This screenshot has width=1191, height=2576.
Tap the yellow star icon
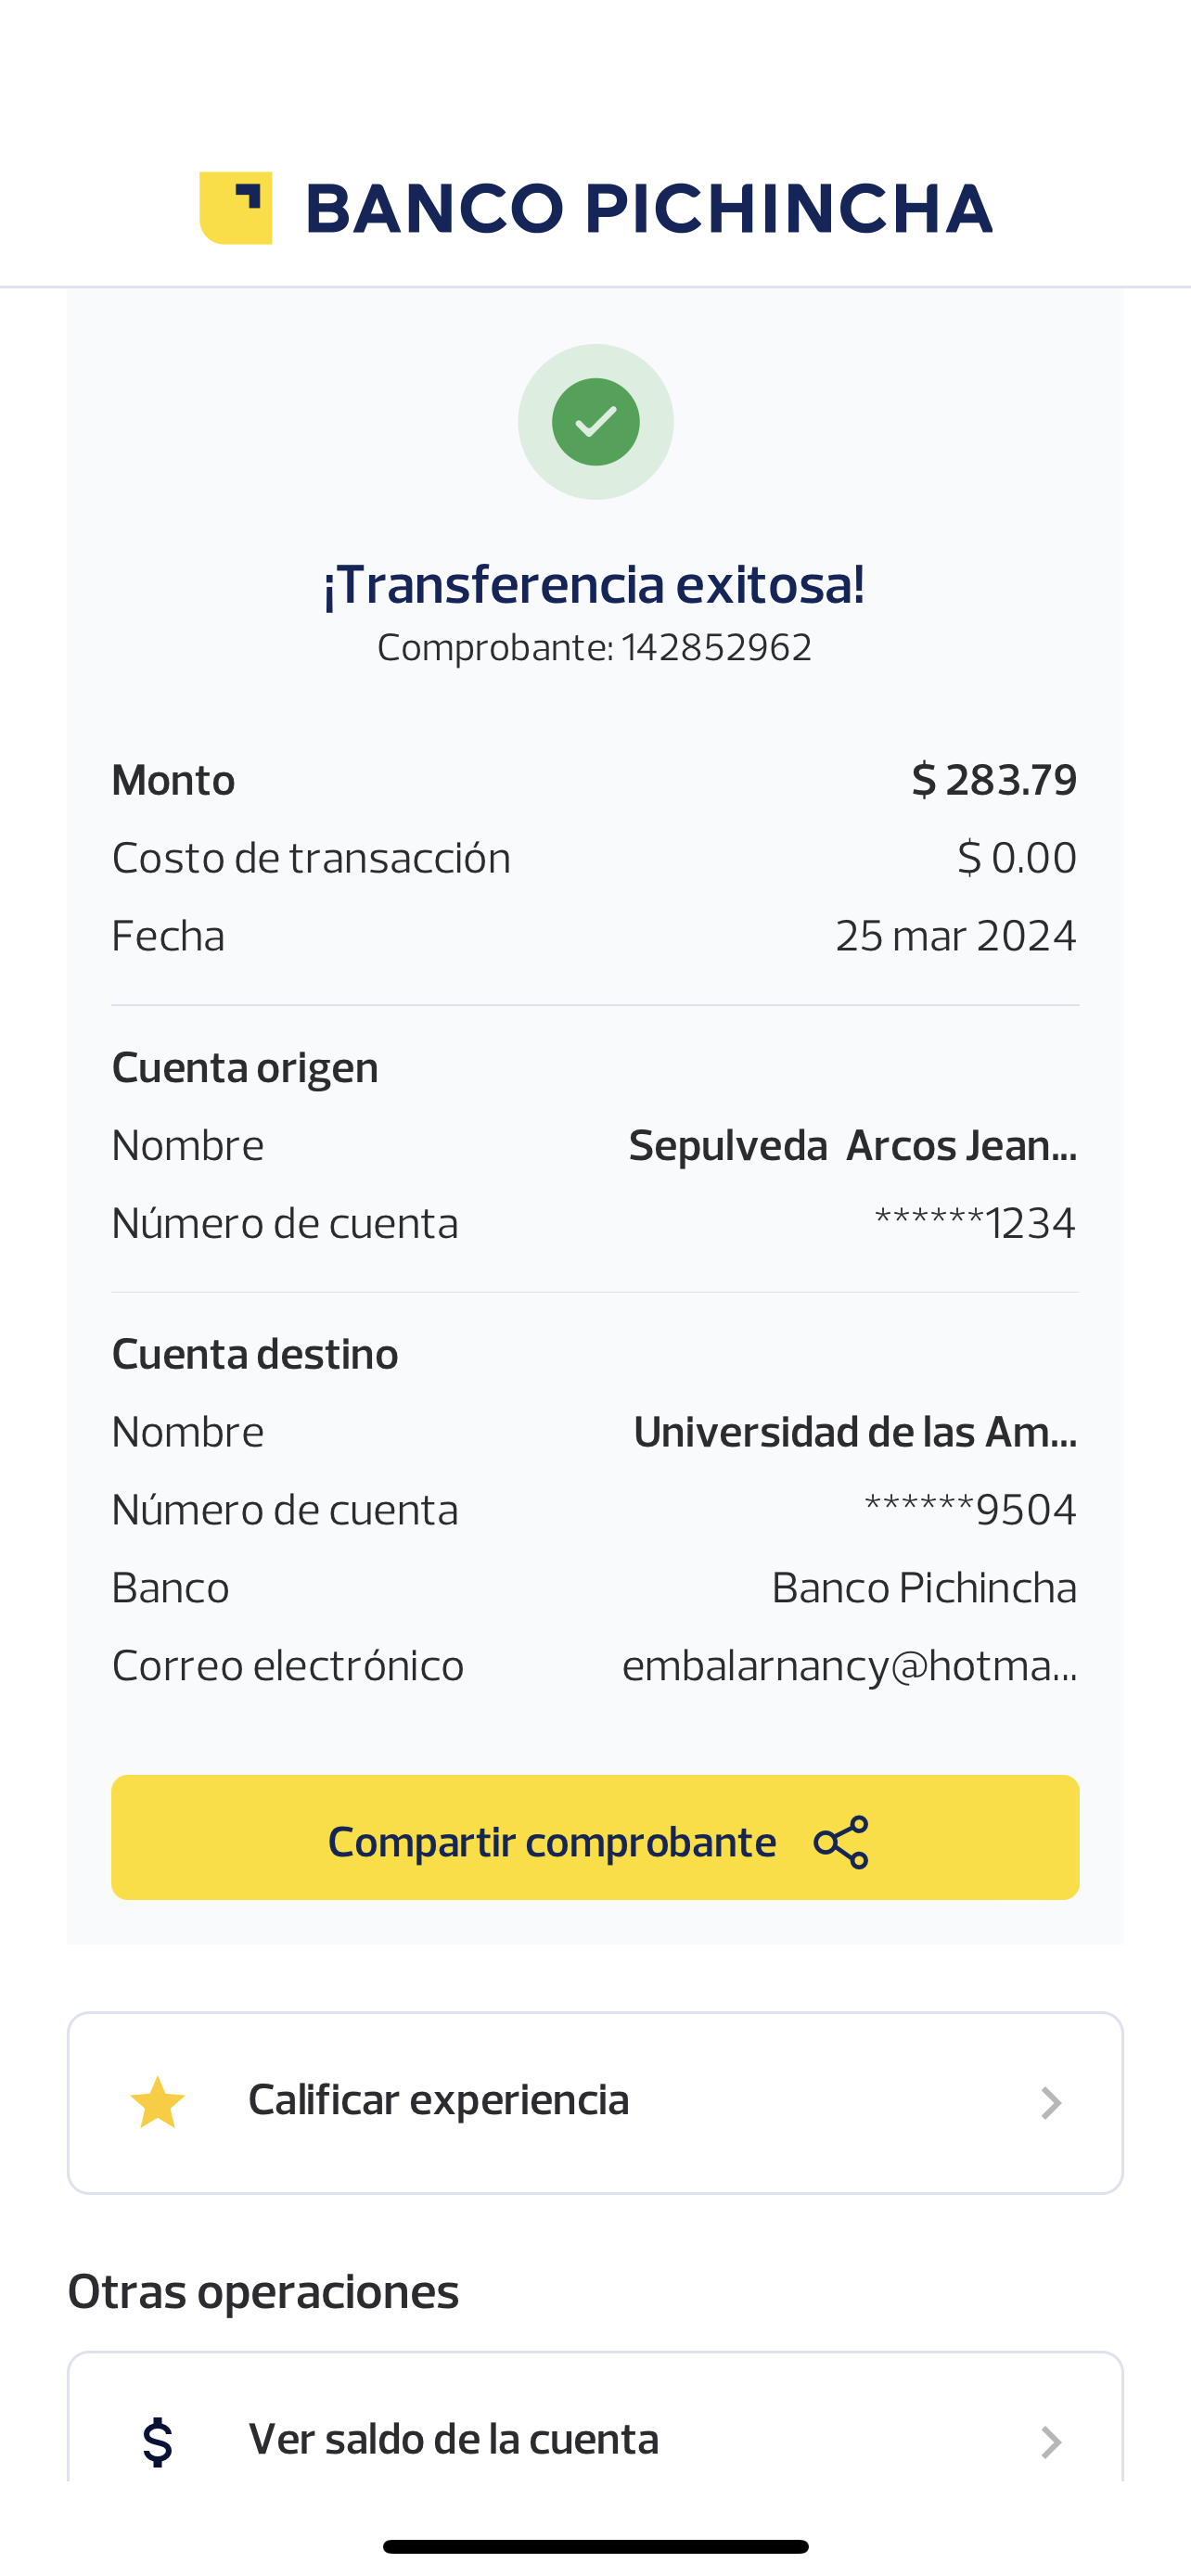click(158, 2102)
